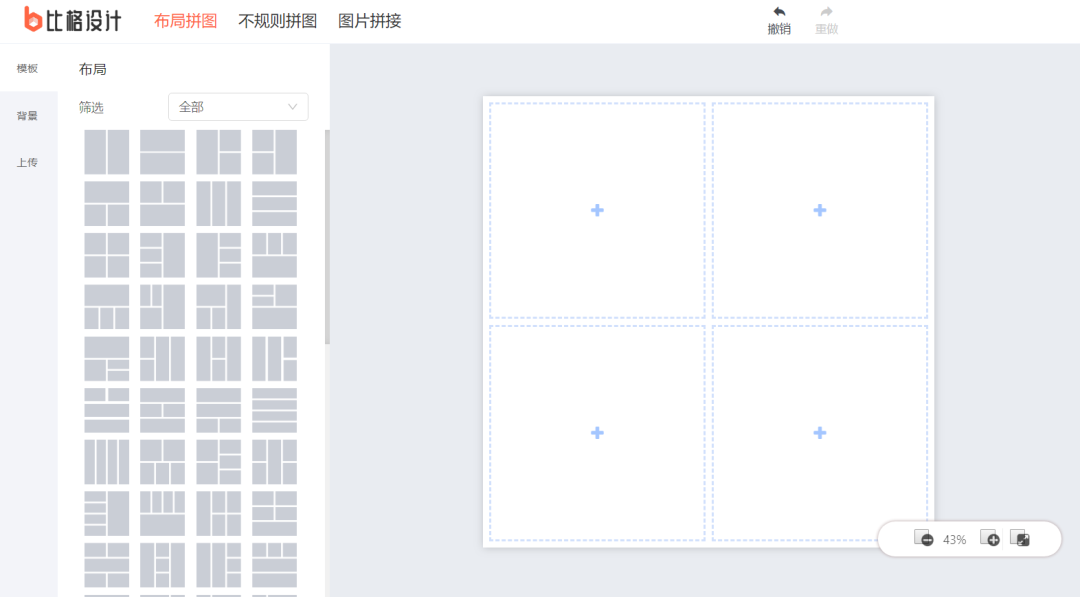Pick layout: tall columns flanking three stacked cells
The width and height of the screenshot is (1080, 597).
pos(163,565)
